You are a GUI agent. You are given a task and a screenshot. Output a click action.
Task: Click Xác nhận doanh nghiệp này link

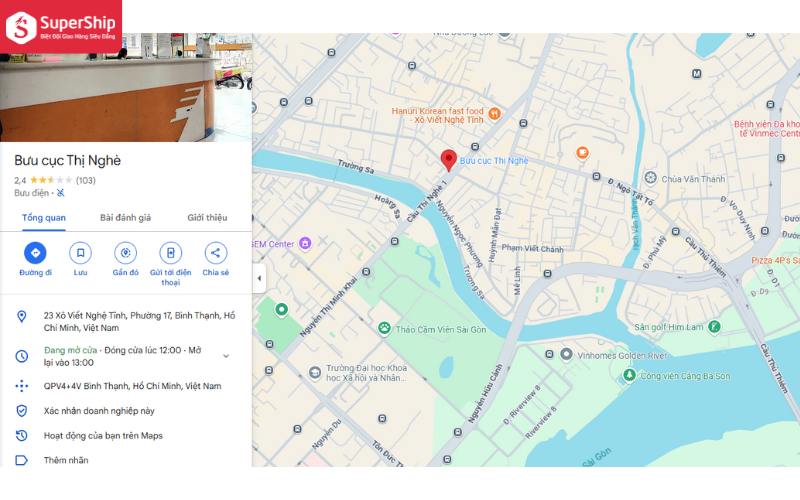pos(99,411)
